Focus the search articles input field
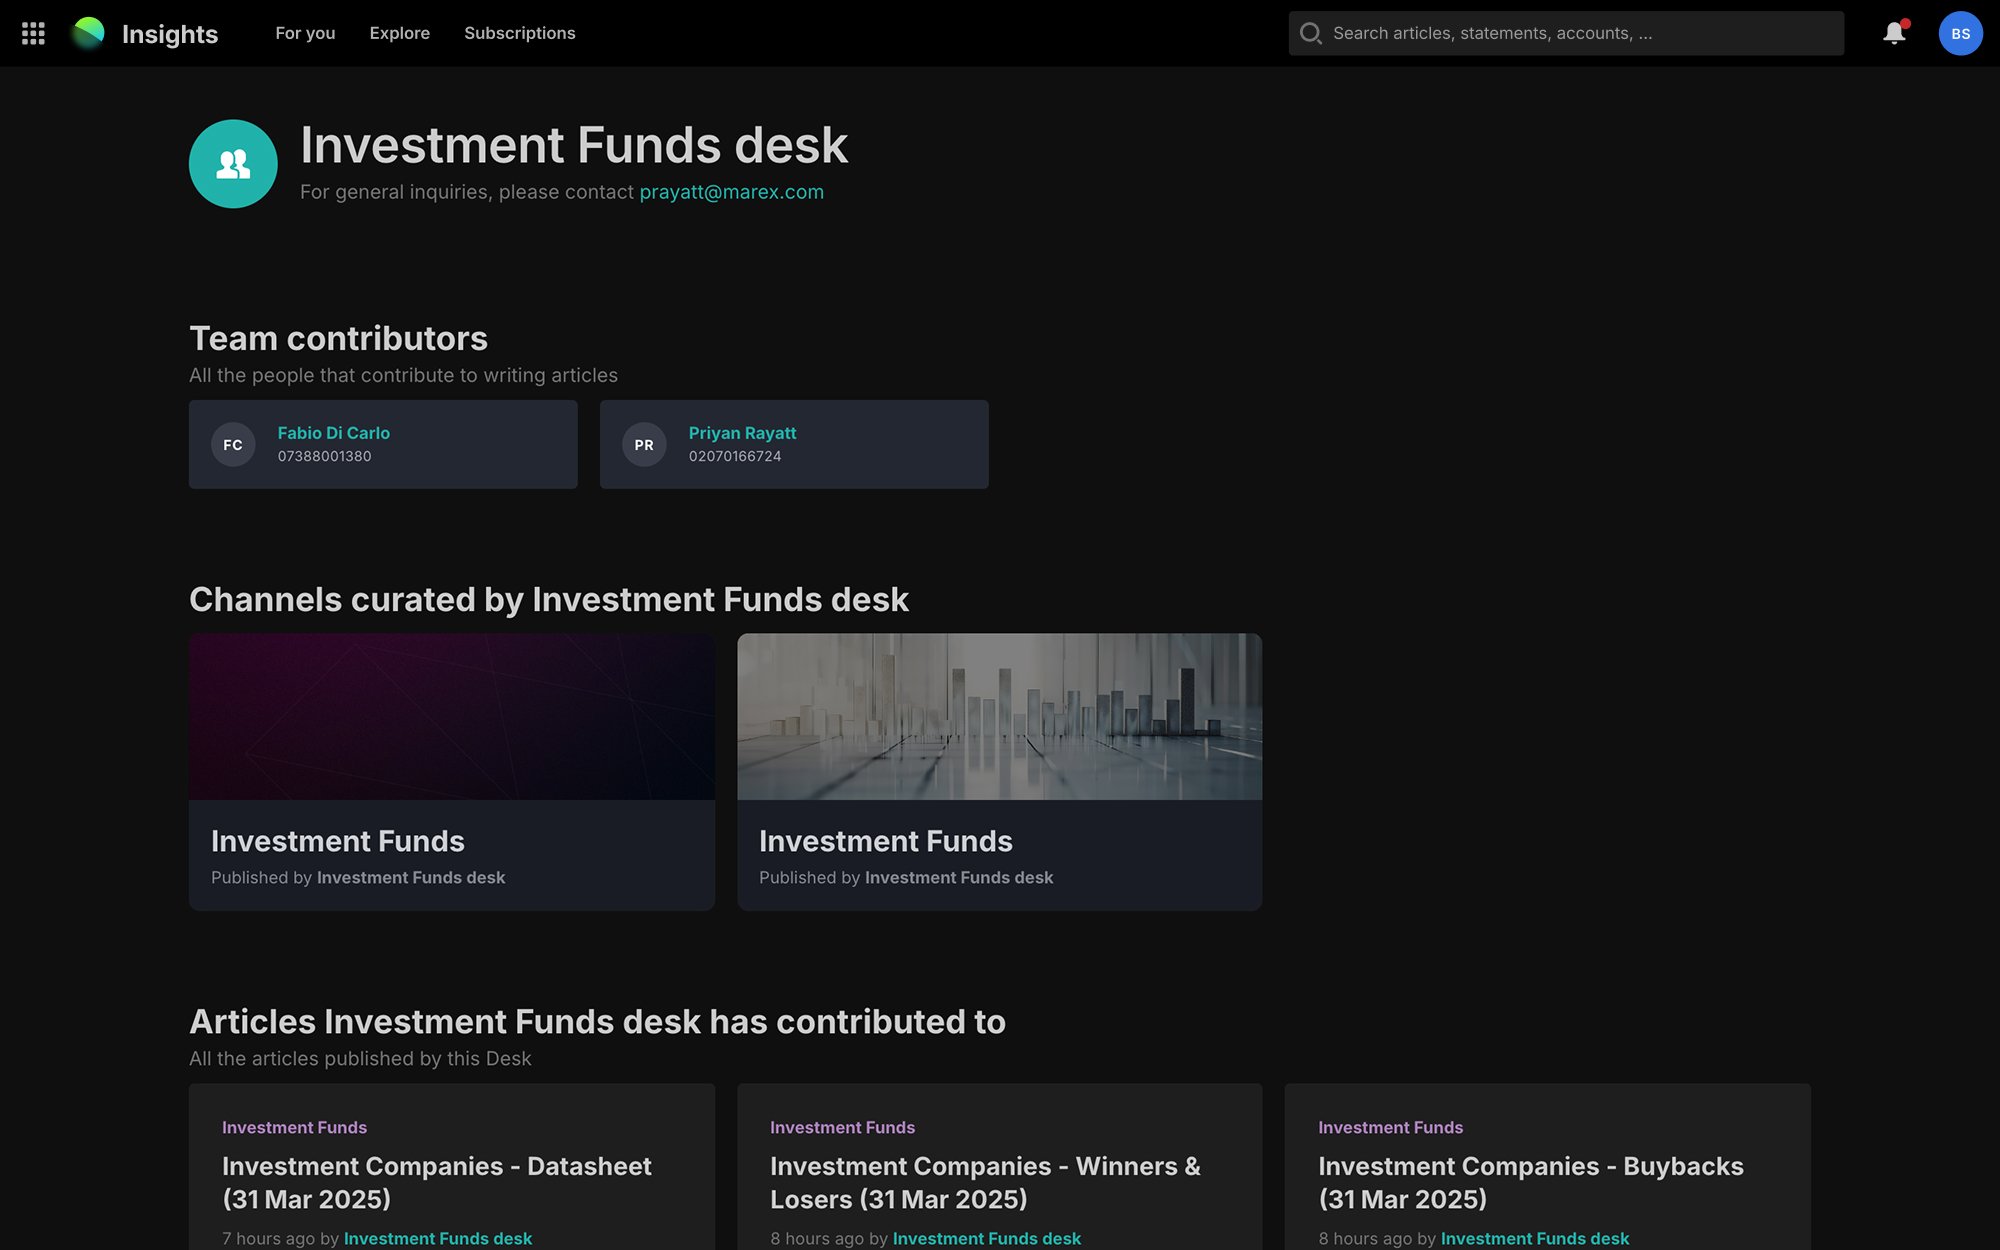The image size is (2000, 1250). tap(1566, 33)
